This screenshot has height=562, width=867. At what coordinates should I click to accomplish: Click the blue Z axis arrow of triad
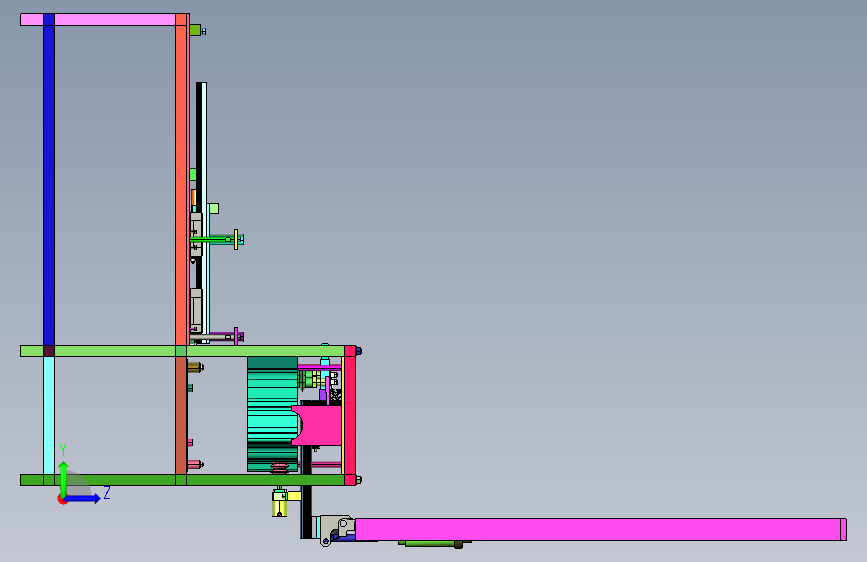(x=83, y=498)
